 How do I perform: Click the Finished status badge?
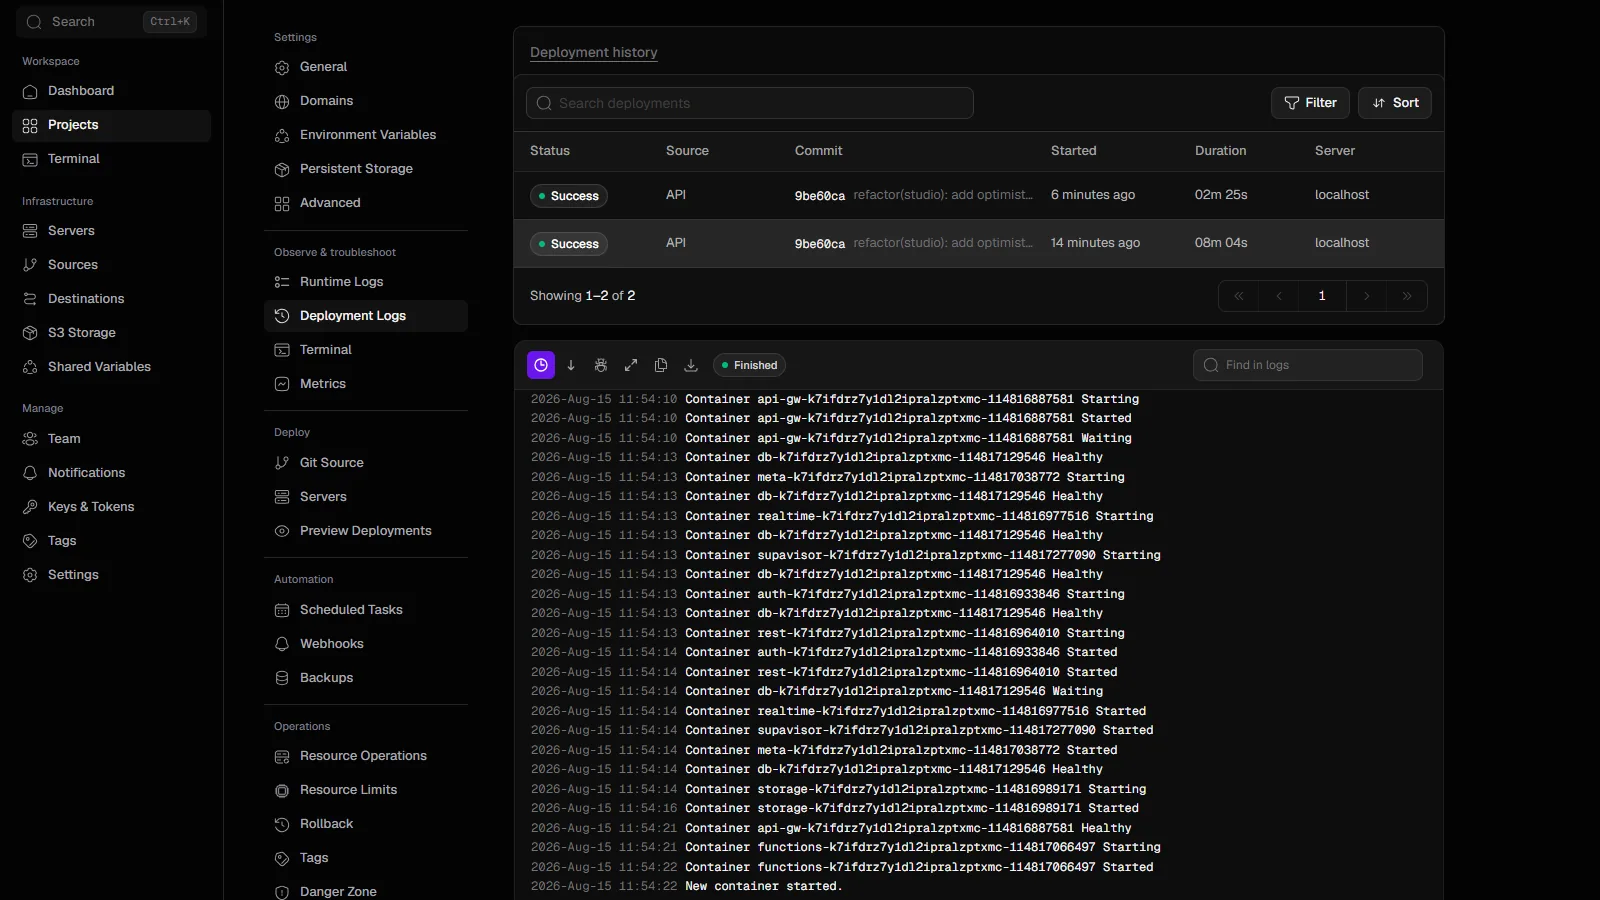(x=750, y=365)
